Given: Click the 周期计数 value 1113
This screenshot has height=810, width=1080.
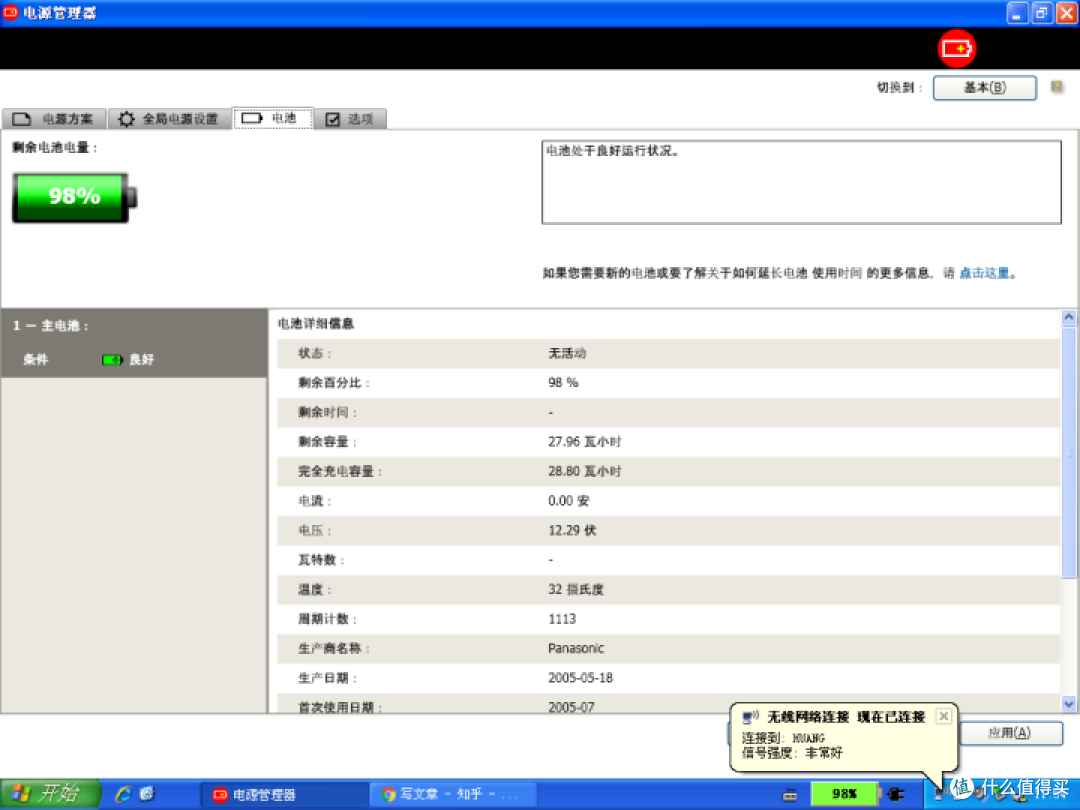Looking at the screenshot, I should [562, 619].
